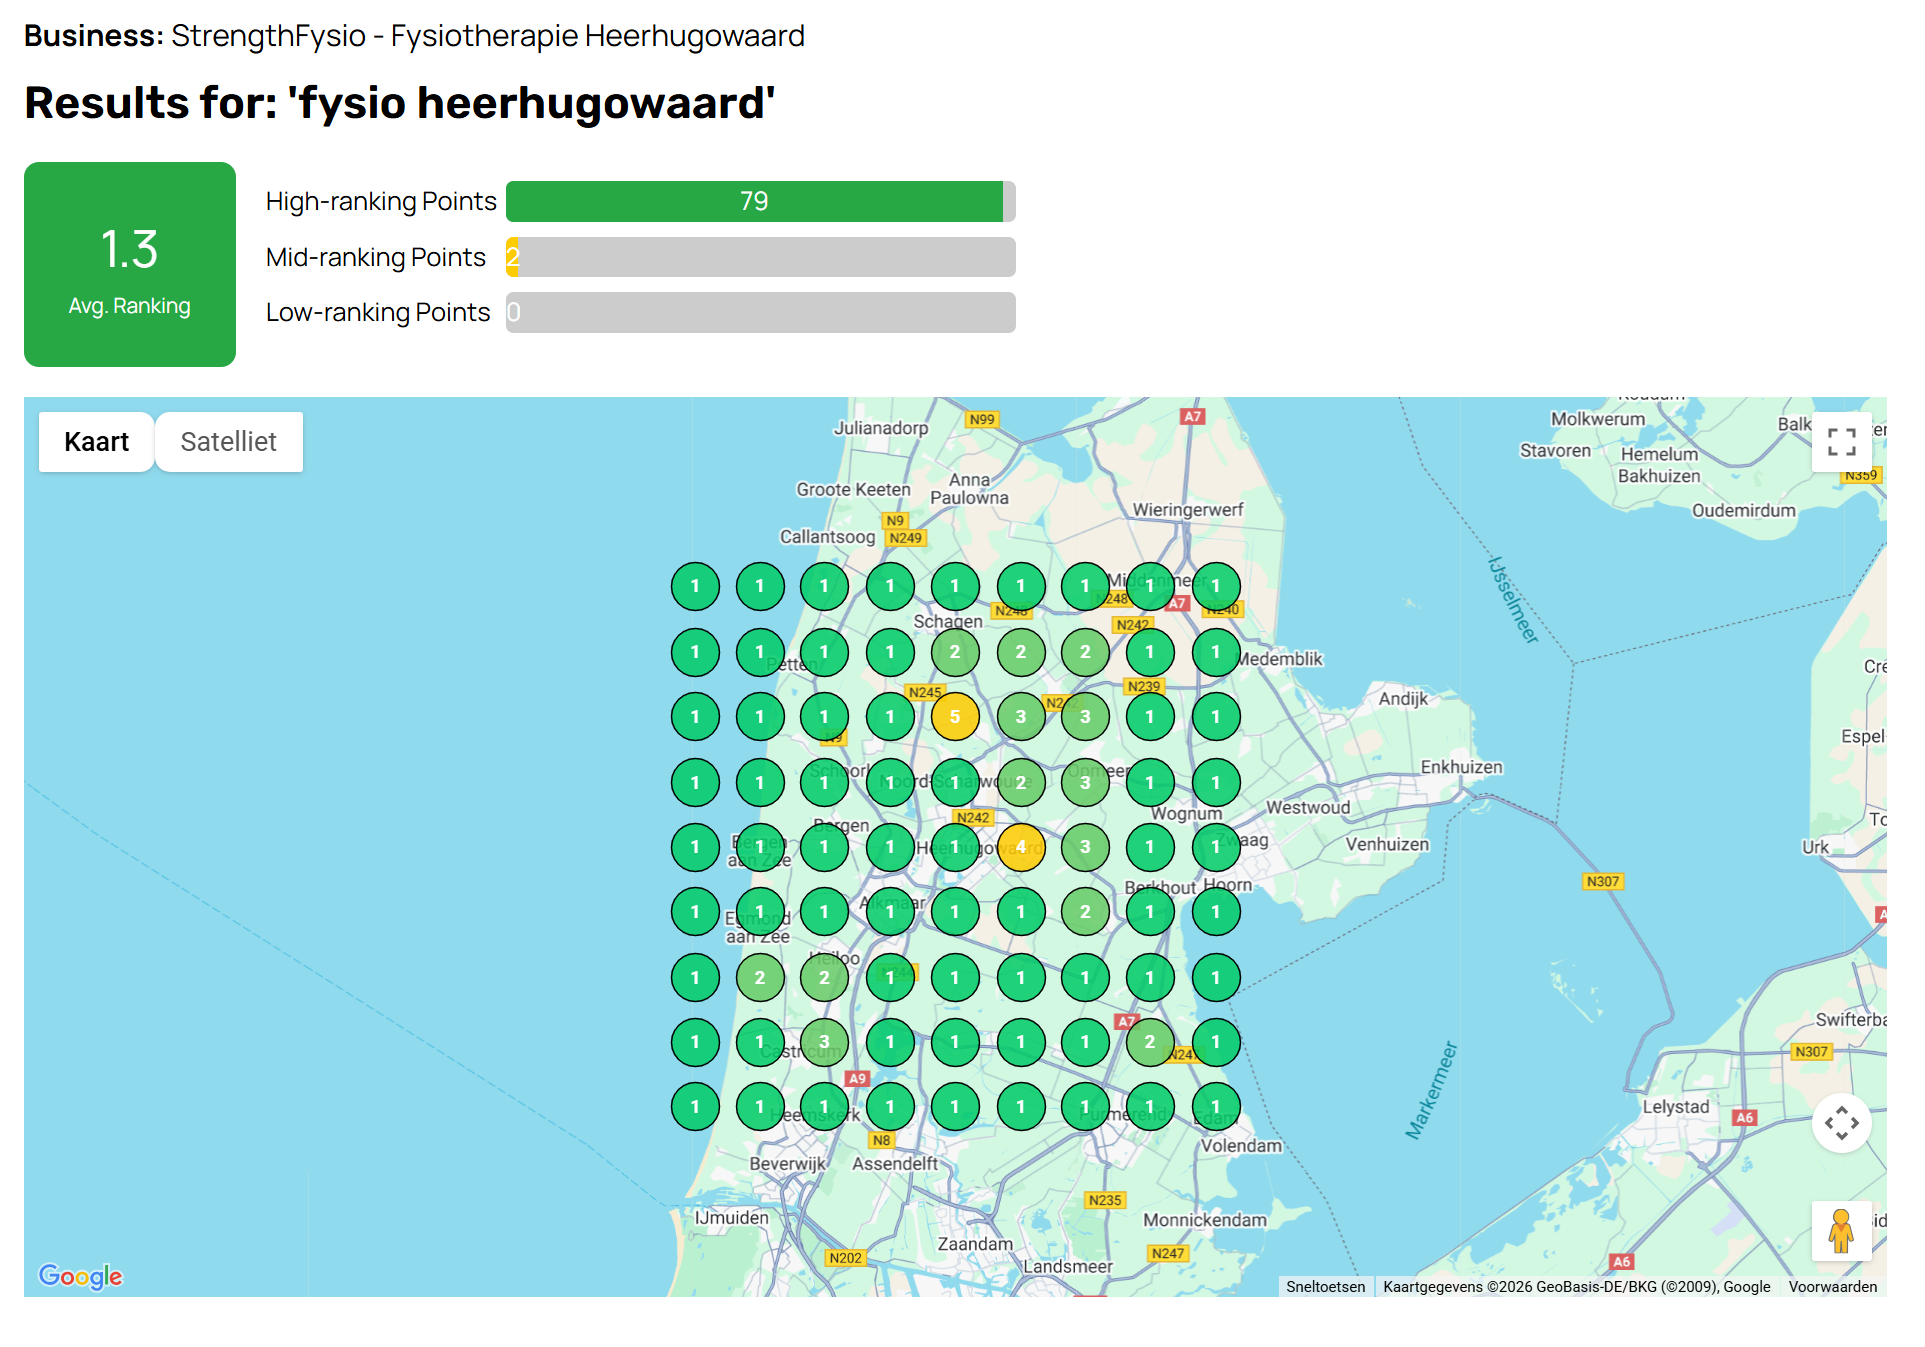The width and height of the screenshot is (1925, 1347).
Task: Click rank 2 marker near Hoorn
Action: pyautogui.click(x=1085, y=912)
